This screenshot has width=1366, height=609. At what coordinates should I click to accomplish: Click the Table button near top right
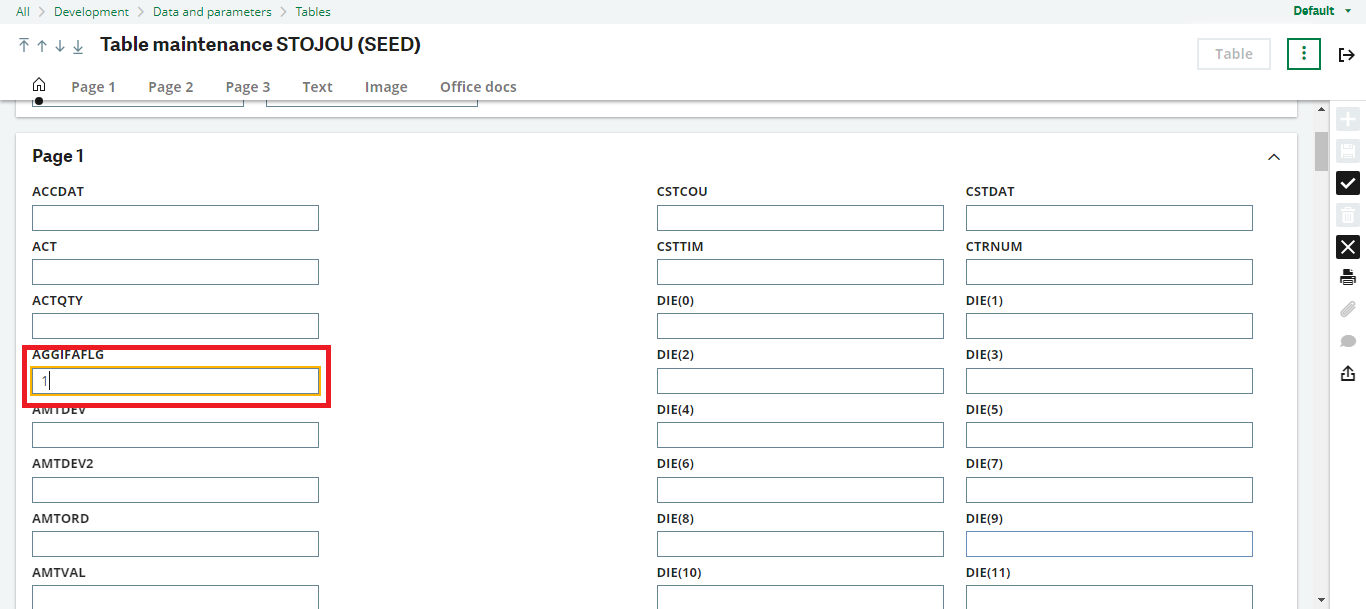(1233, 54)
